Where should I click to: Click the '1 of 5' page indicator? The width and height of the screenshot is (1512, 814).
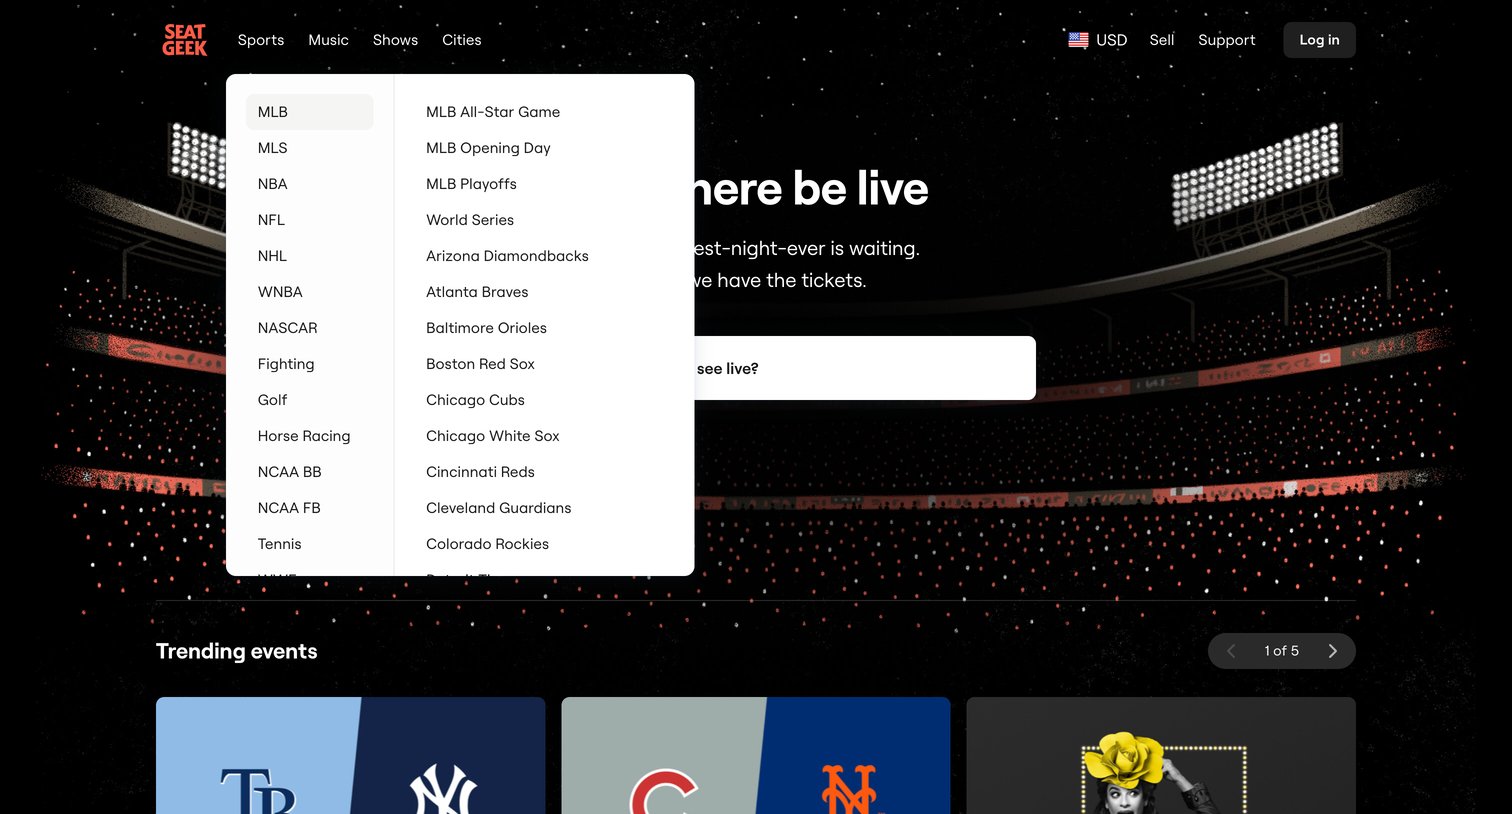(1281, 651)
